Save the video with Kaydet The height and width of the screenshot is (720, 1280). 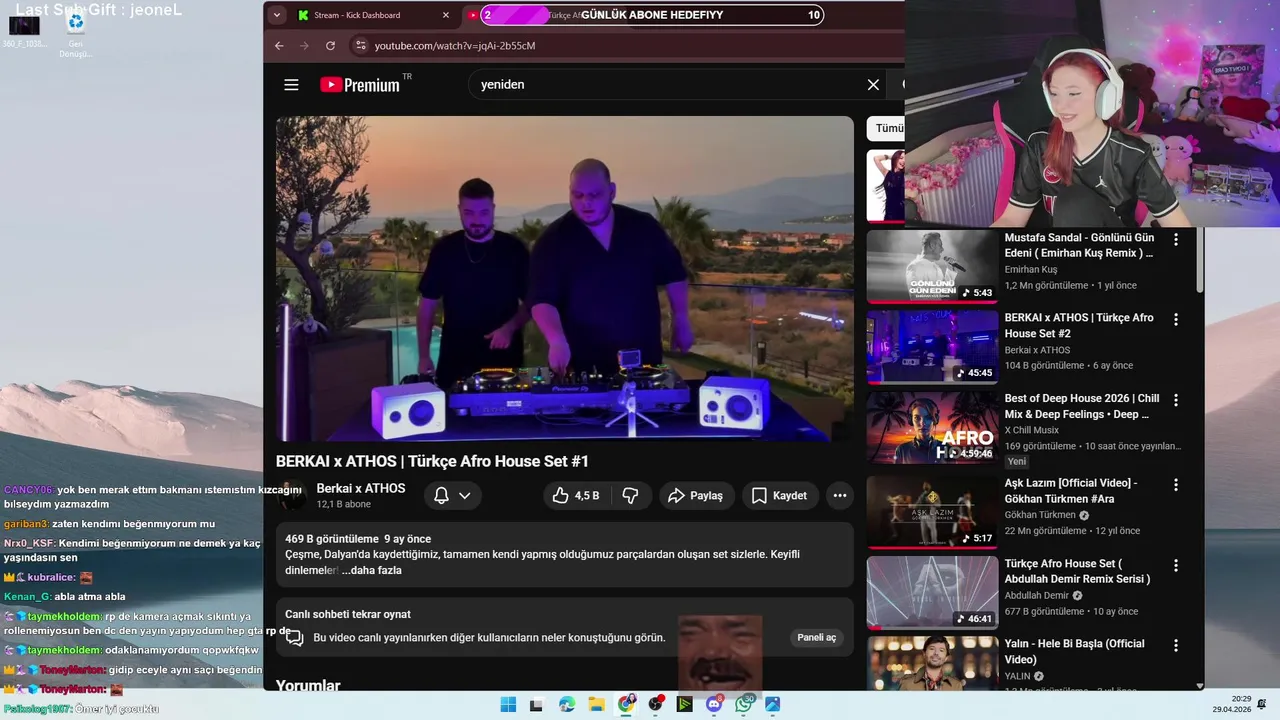780,495
